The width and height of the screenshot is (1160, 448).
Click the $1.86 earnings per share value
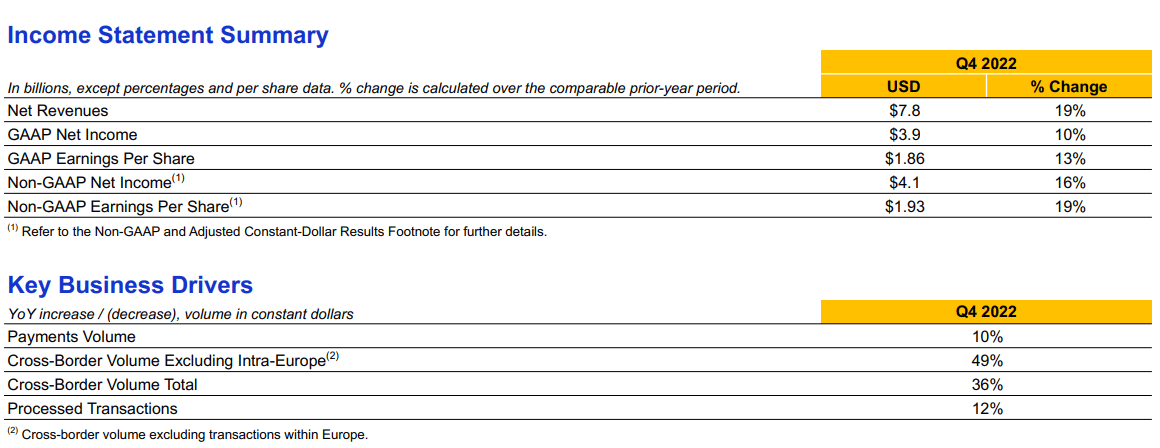(x=904, y=158)
